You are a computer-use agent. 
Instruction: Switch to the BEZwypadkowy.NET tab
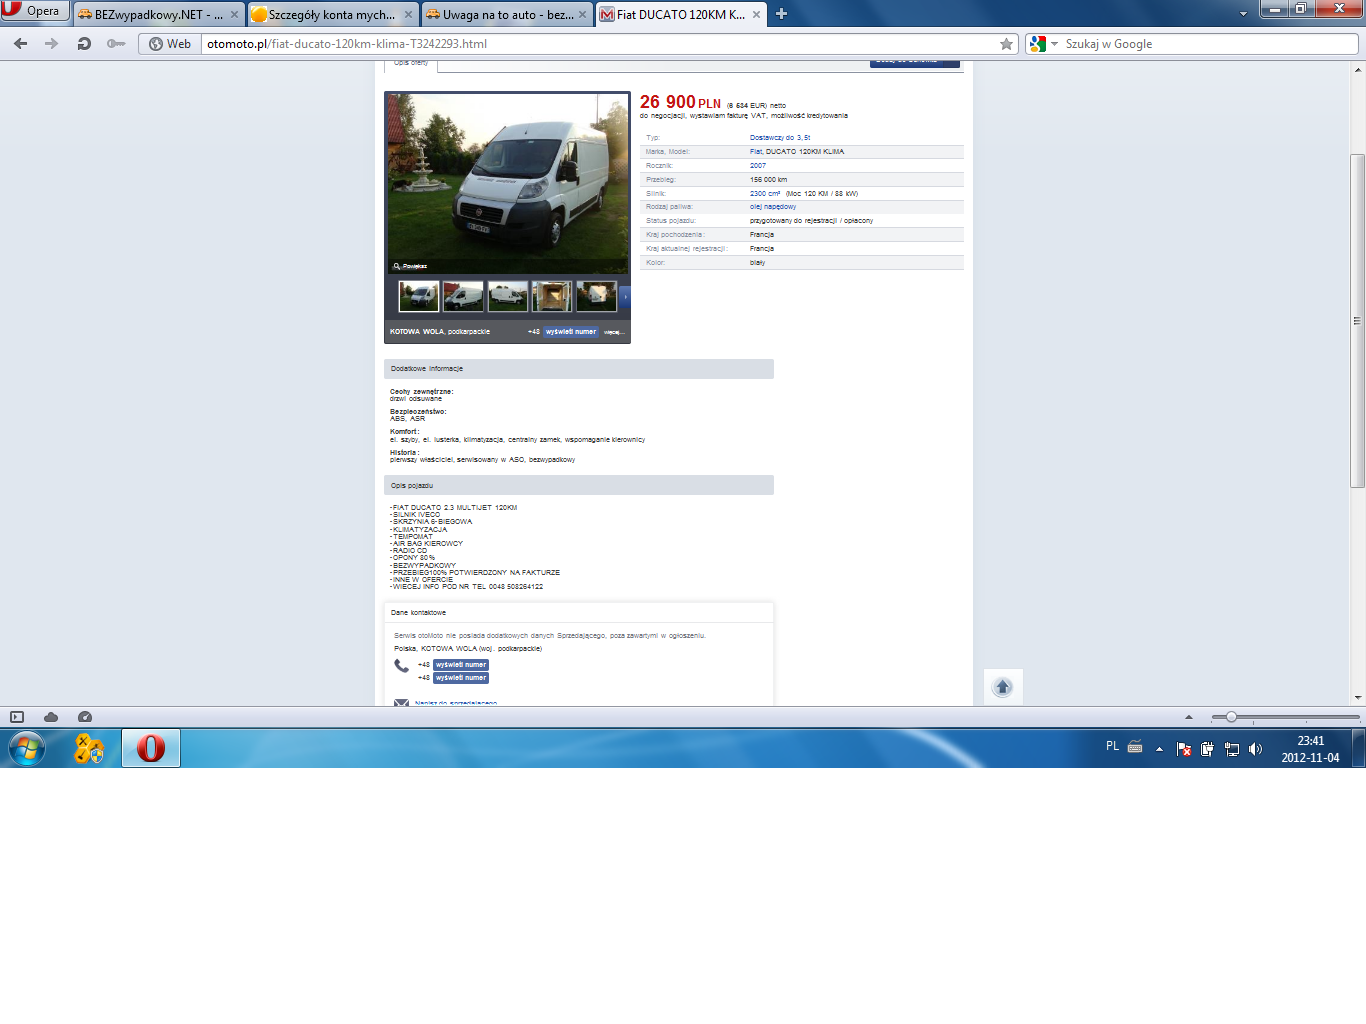(158, 14)
